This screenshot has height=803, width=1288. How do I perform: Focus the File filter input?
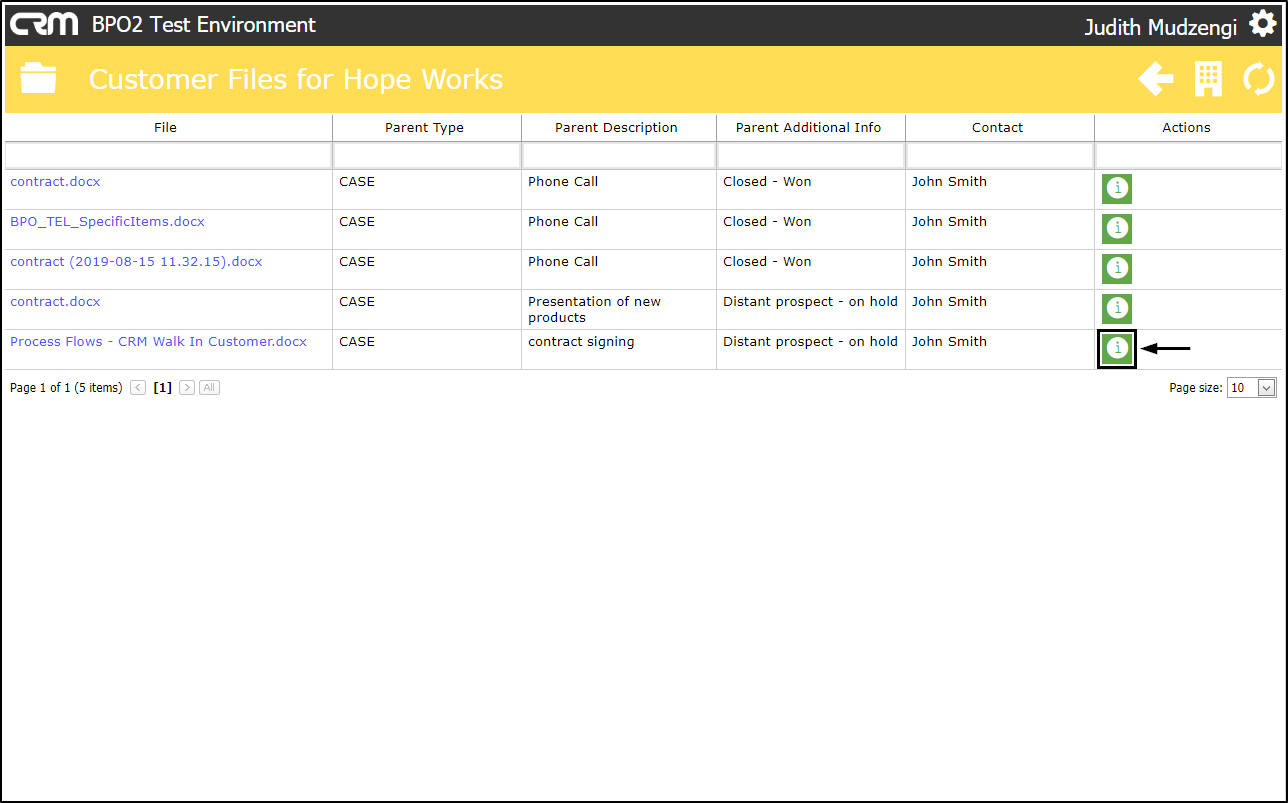point(168,155)
